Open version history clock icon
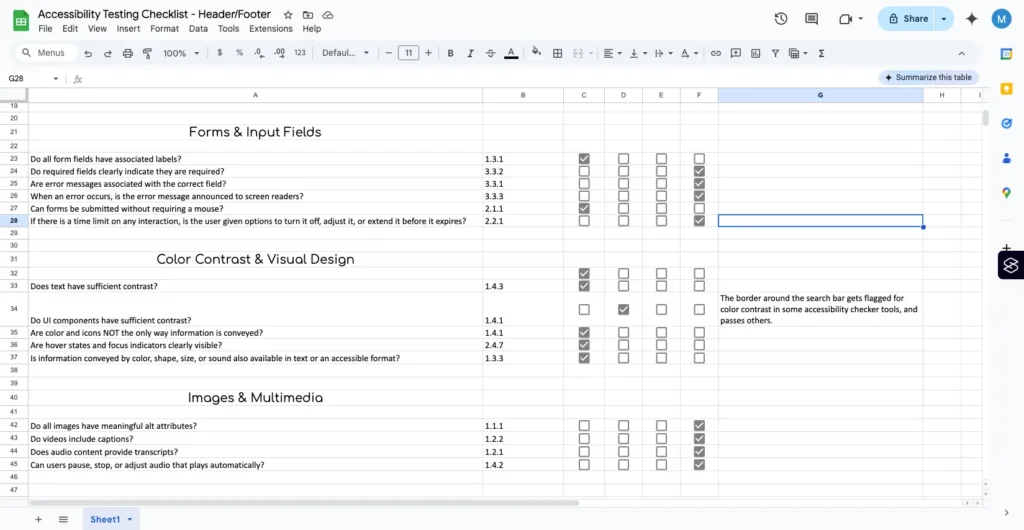 (781, 19)
